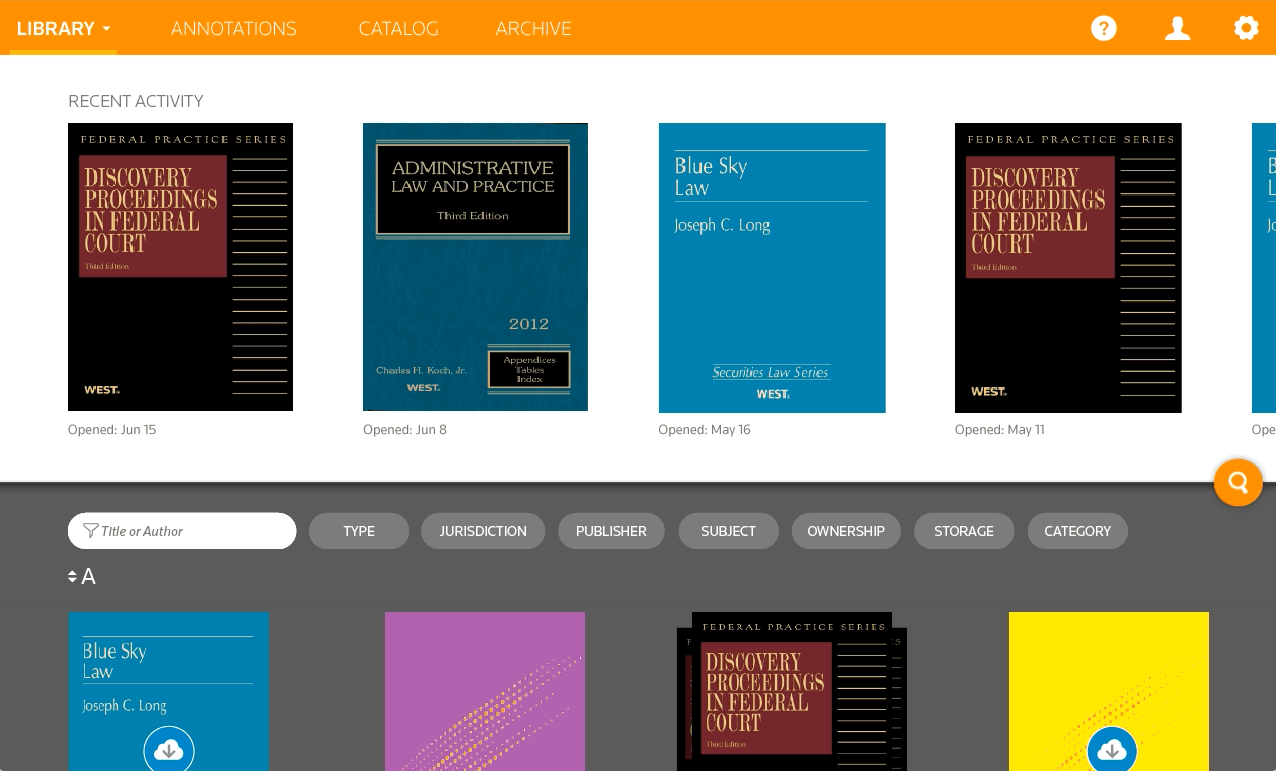This screenshot has width=1276, height=771.
Task: Switch to the ANNOTATIONS tab
Action: pos(234,29)
